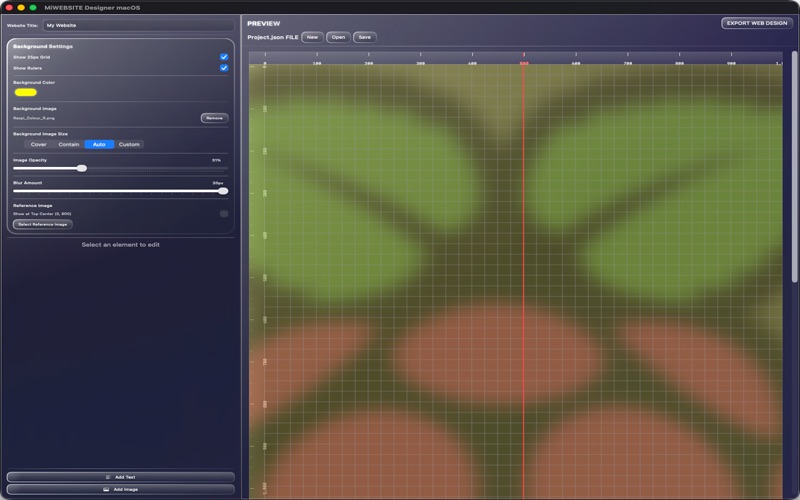Image resolution: width=800 pixels, height=500 pixels.
Task: Click Select Reference Image button
Action: click(43, 224)
